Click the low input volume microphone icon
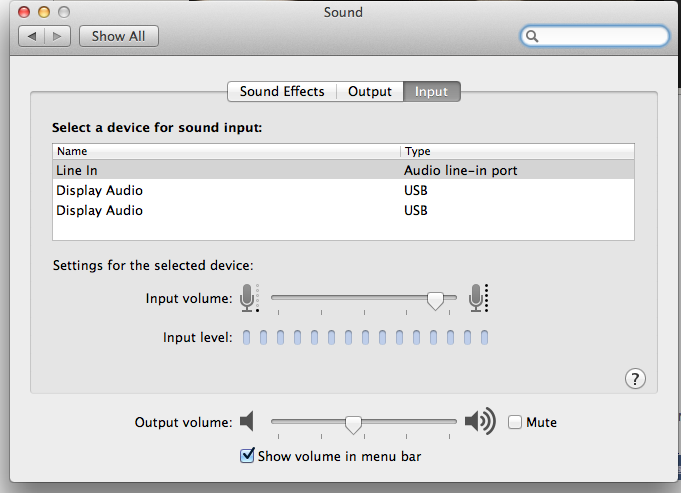Viewport: 681px width, 493px height. (249, 298)
